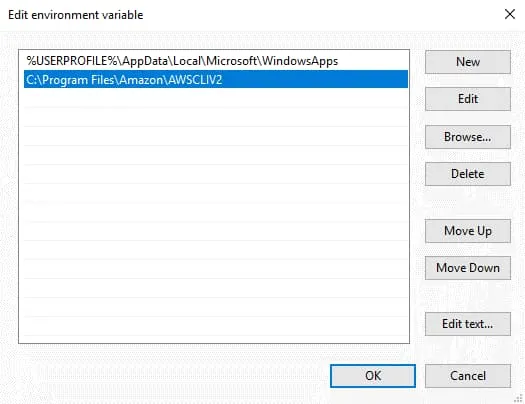Open the Edit text... view
525x404 pixels.
tap(468, 324)
